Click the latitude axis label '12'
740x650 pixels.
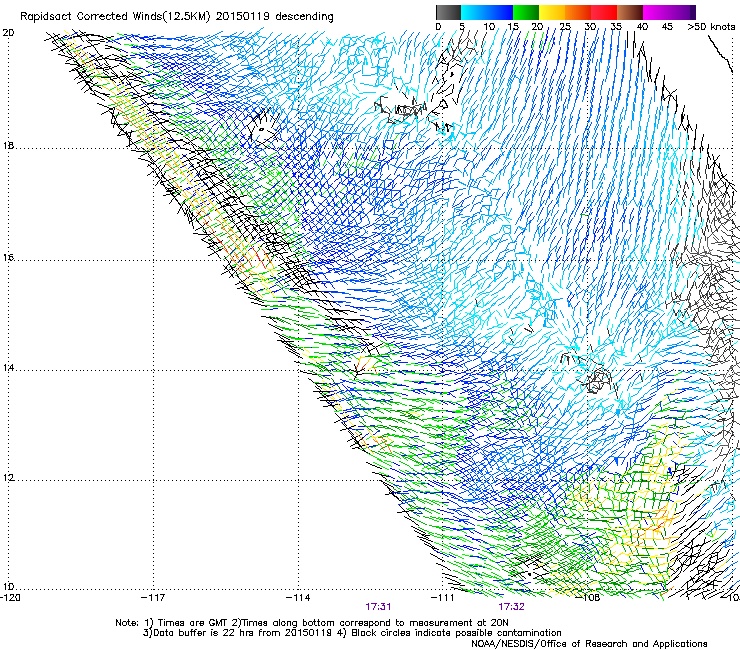(x=8, y=478)
